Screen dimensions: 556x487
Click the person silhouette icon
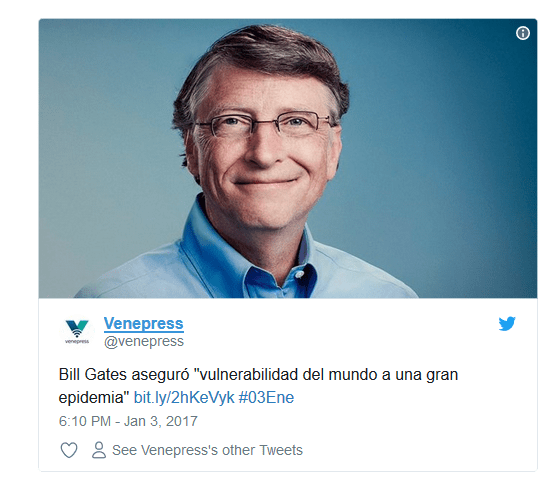click(x=99, y=450)
